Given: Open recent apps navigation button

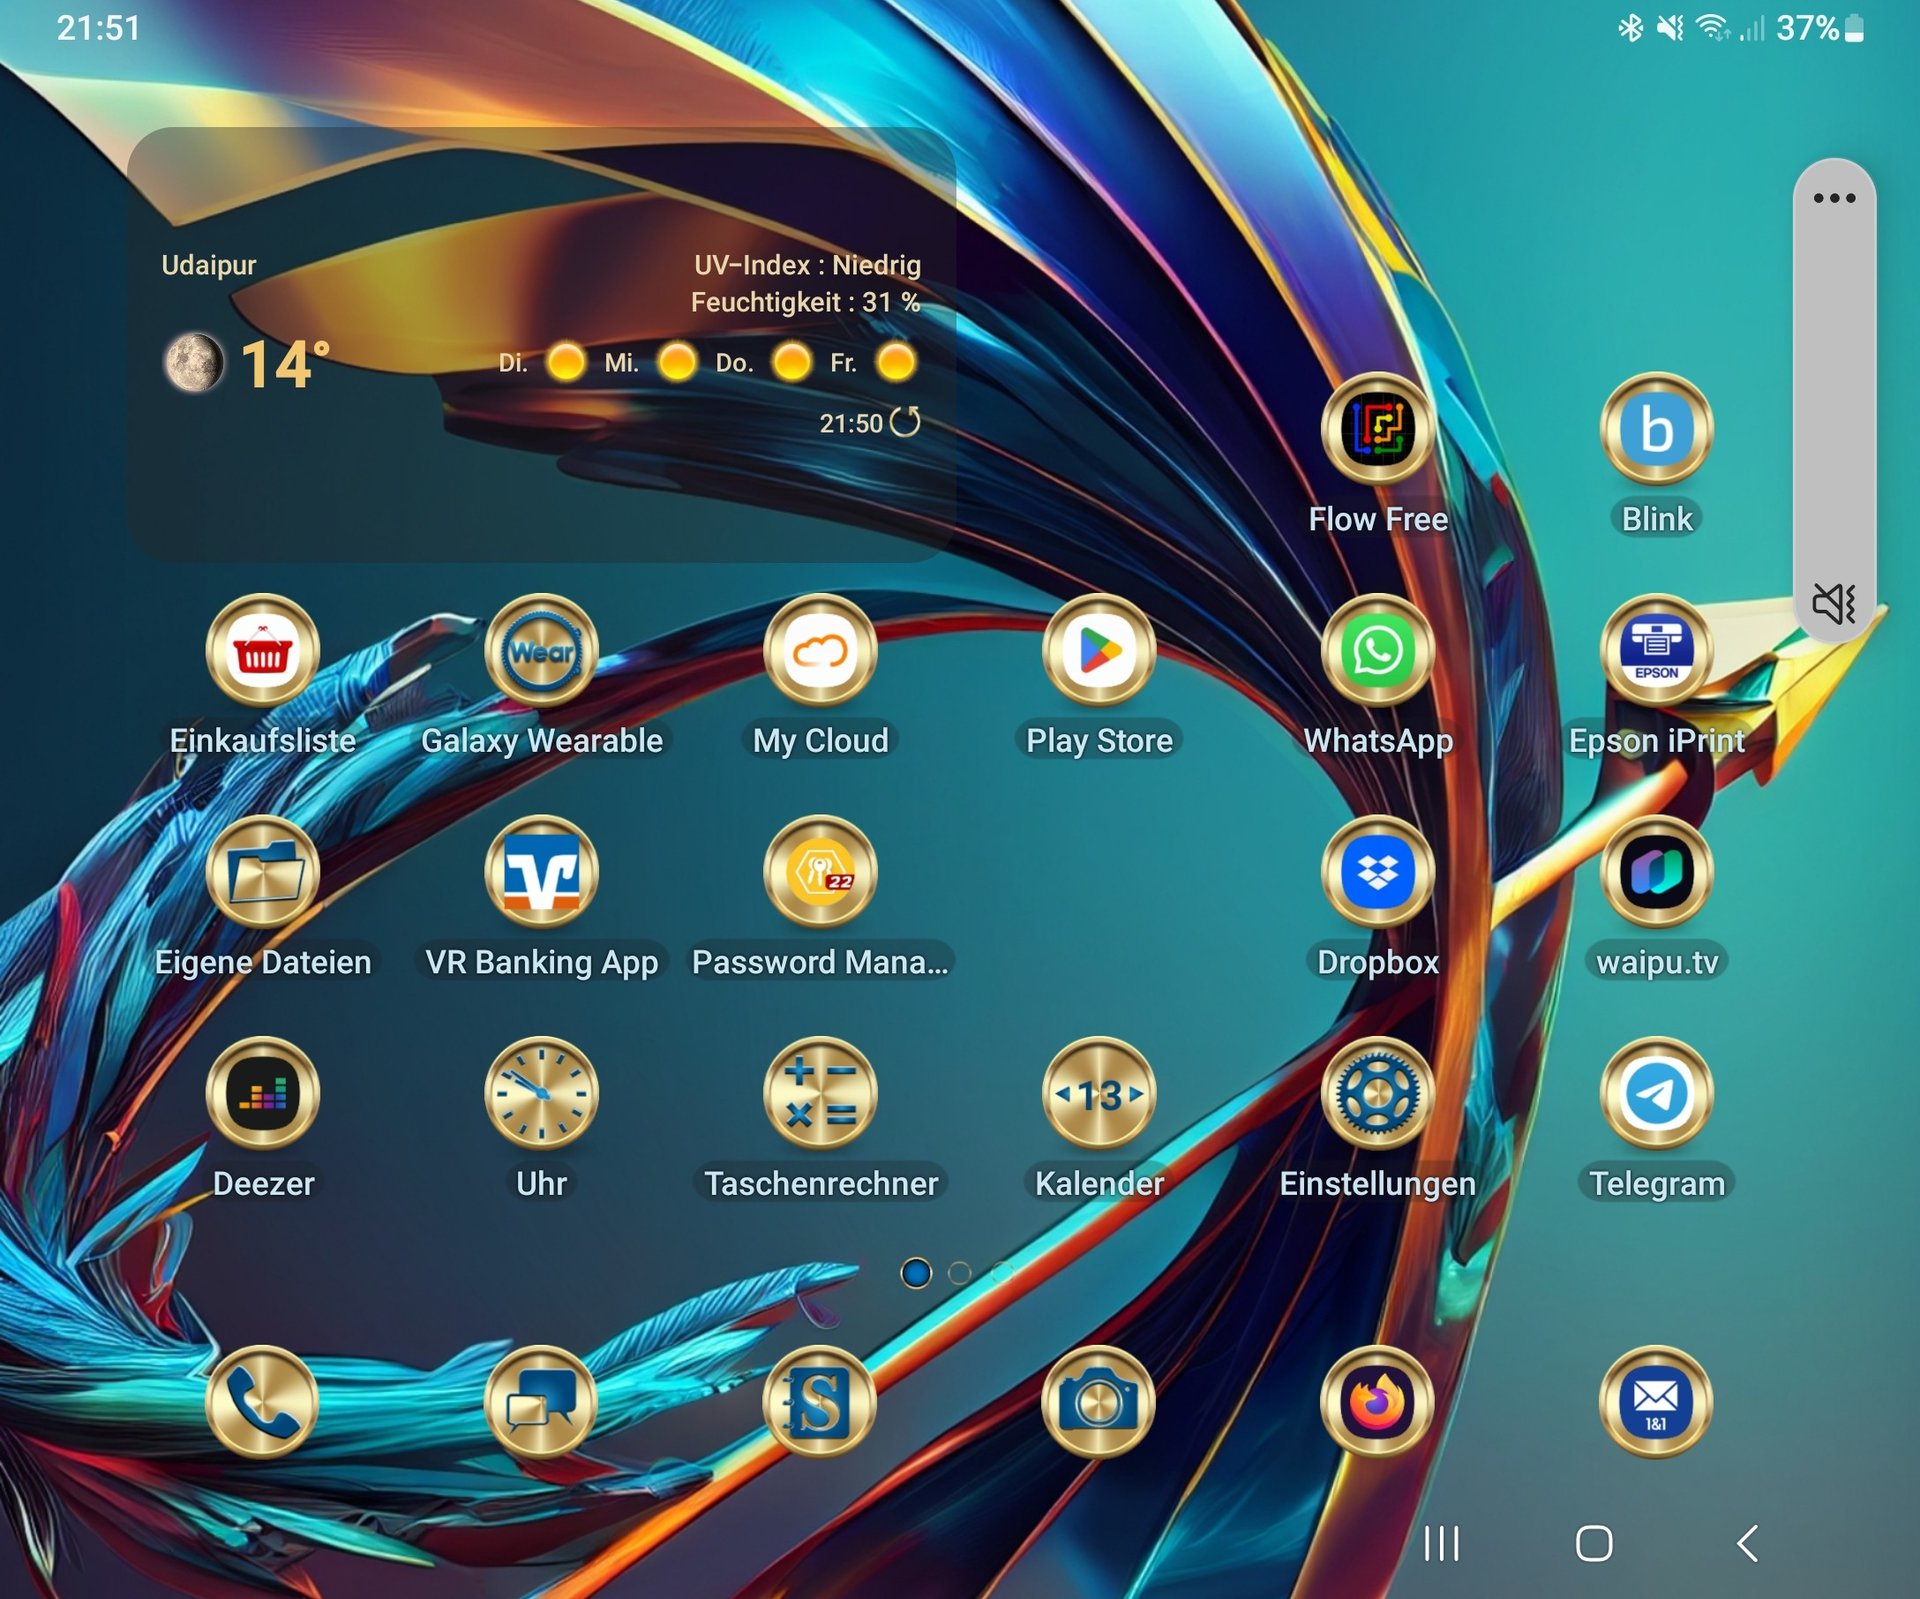Looking at the screenshot, I should [x=1441, y=1543].
